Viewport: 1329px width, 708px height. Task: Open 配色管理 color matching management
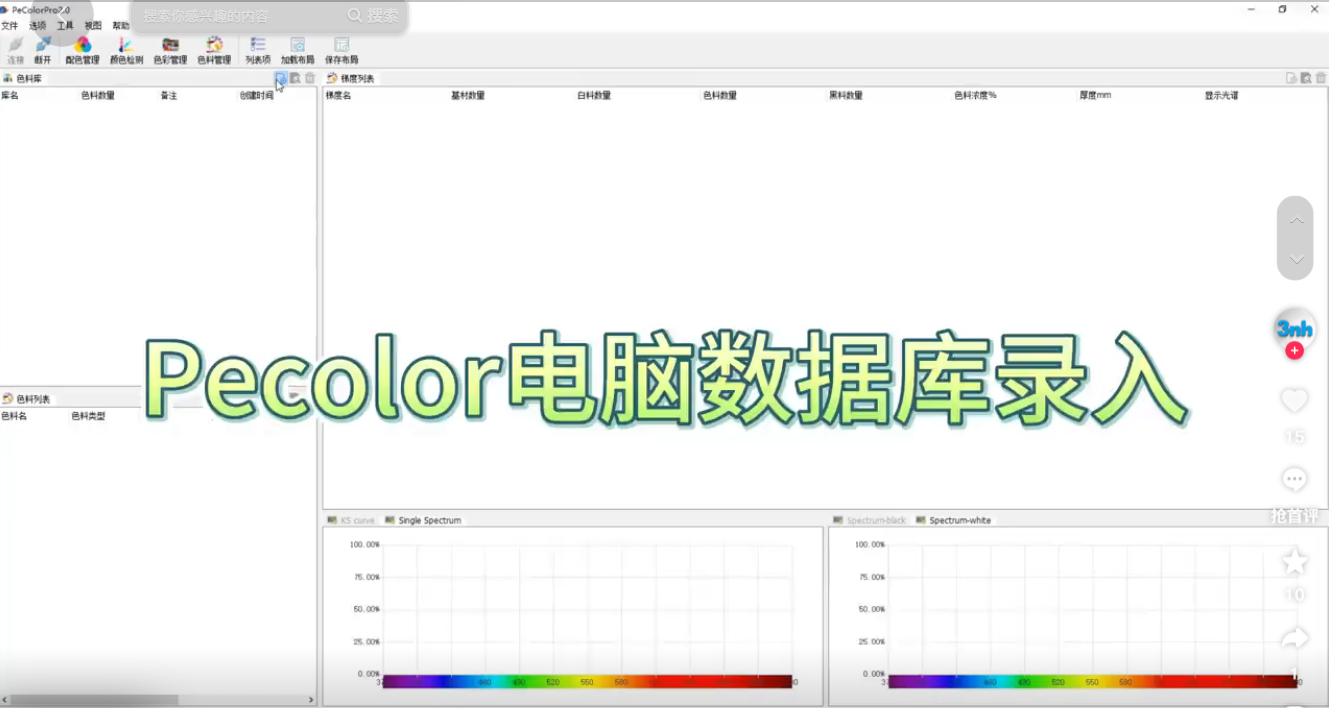[x=82, y=51]
